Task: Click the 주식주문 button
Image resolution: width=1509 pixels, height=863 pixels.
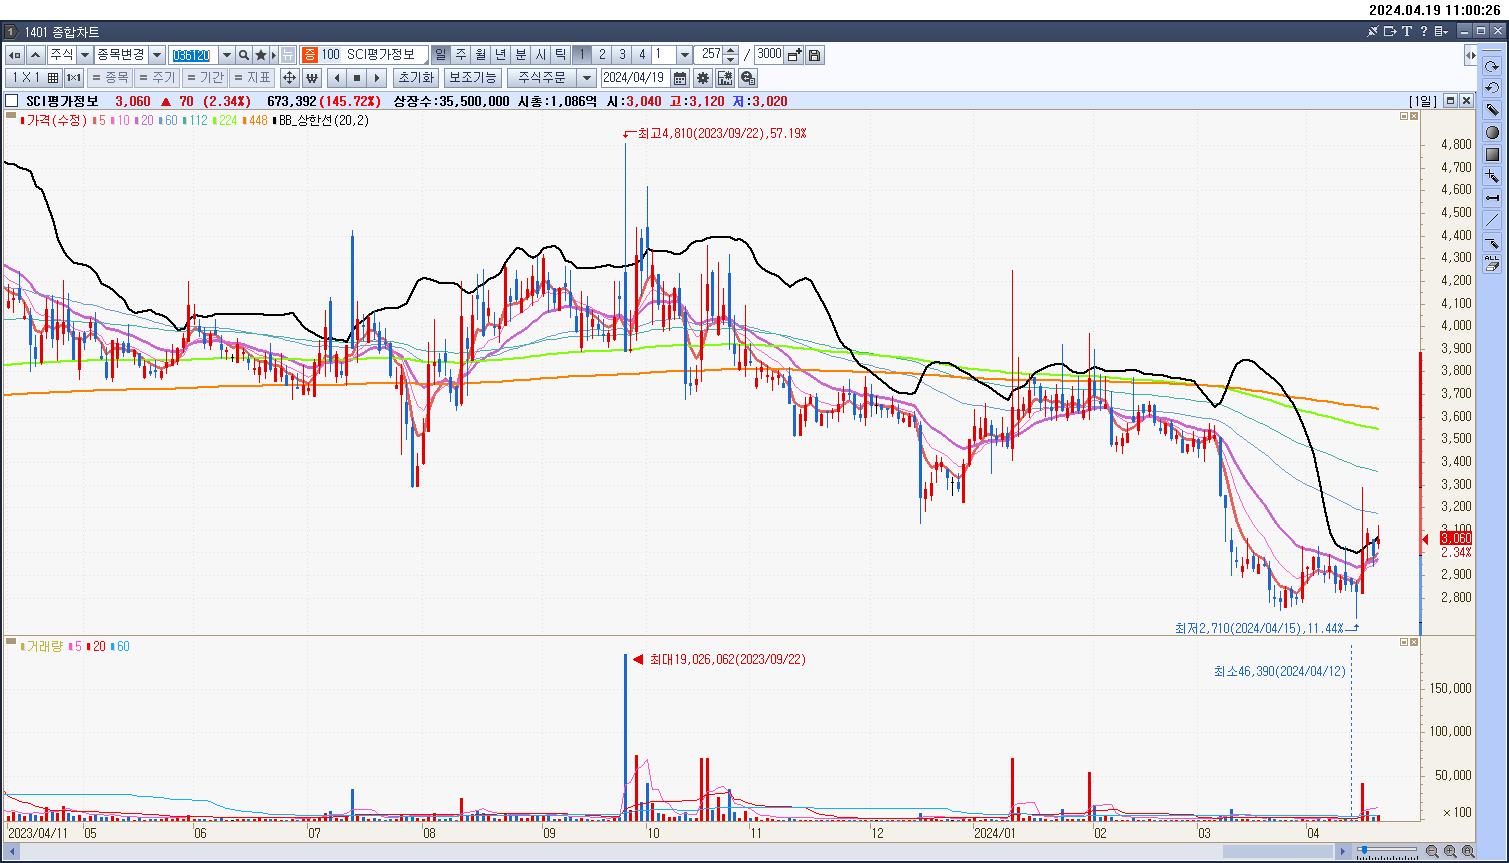Action: point(542,78)
